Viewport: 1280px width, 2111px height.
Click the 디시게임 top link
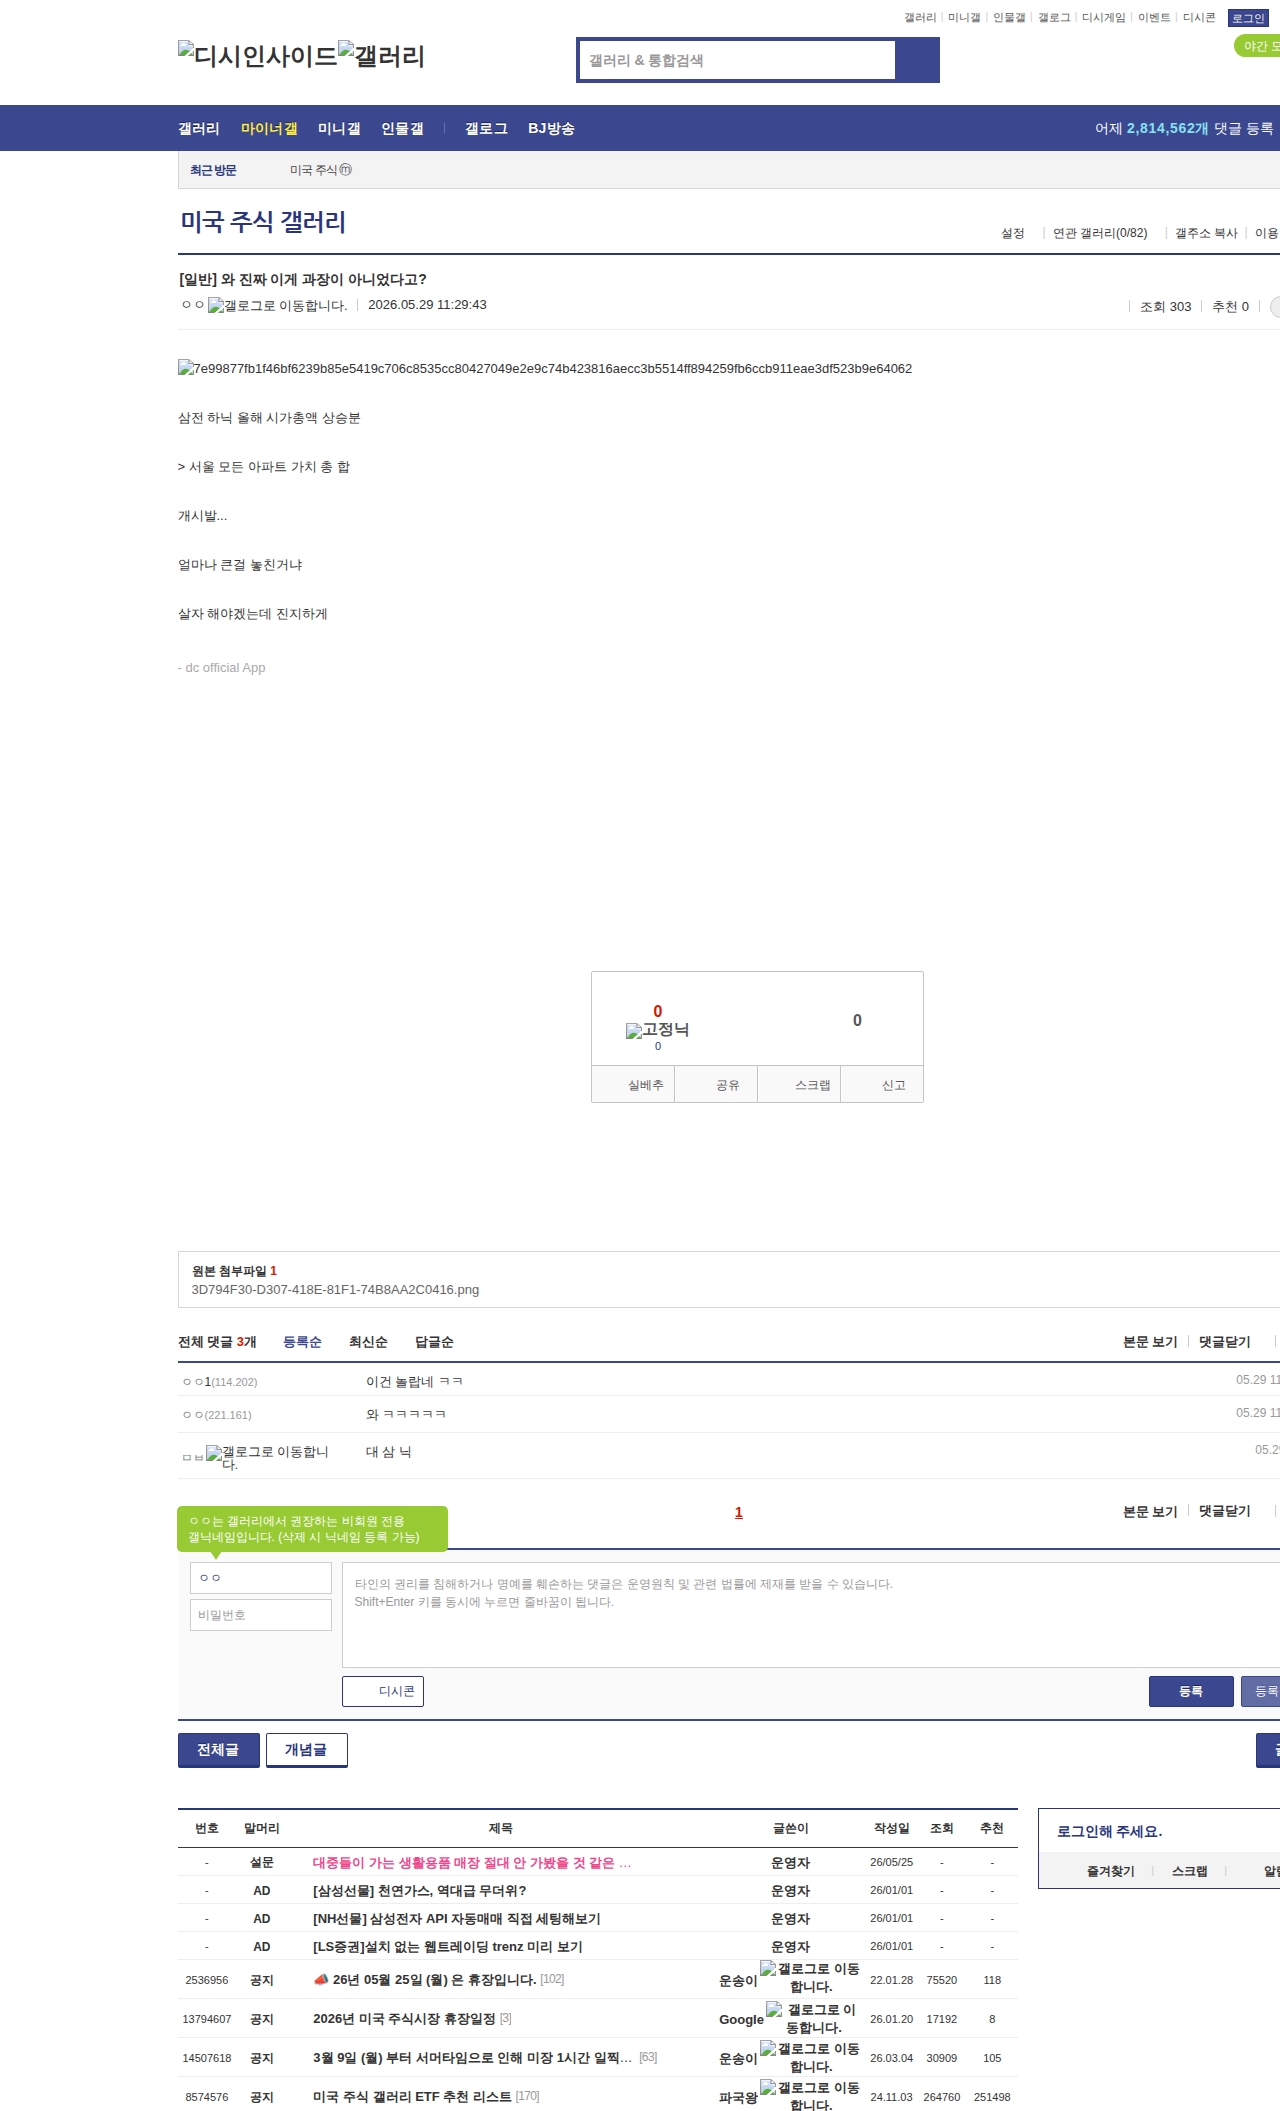[x=1103, y=18]
